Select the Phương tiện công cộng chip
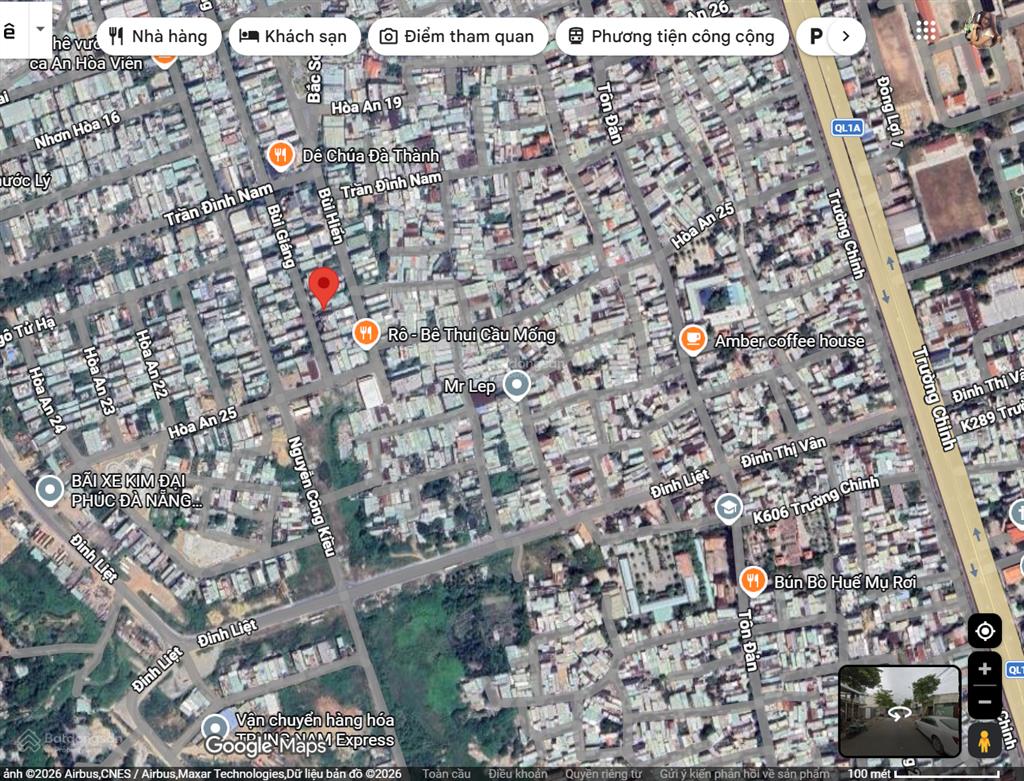The image size is (1024, 781). click(x=672, y=36)
